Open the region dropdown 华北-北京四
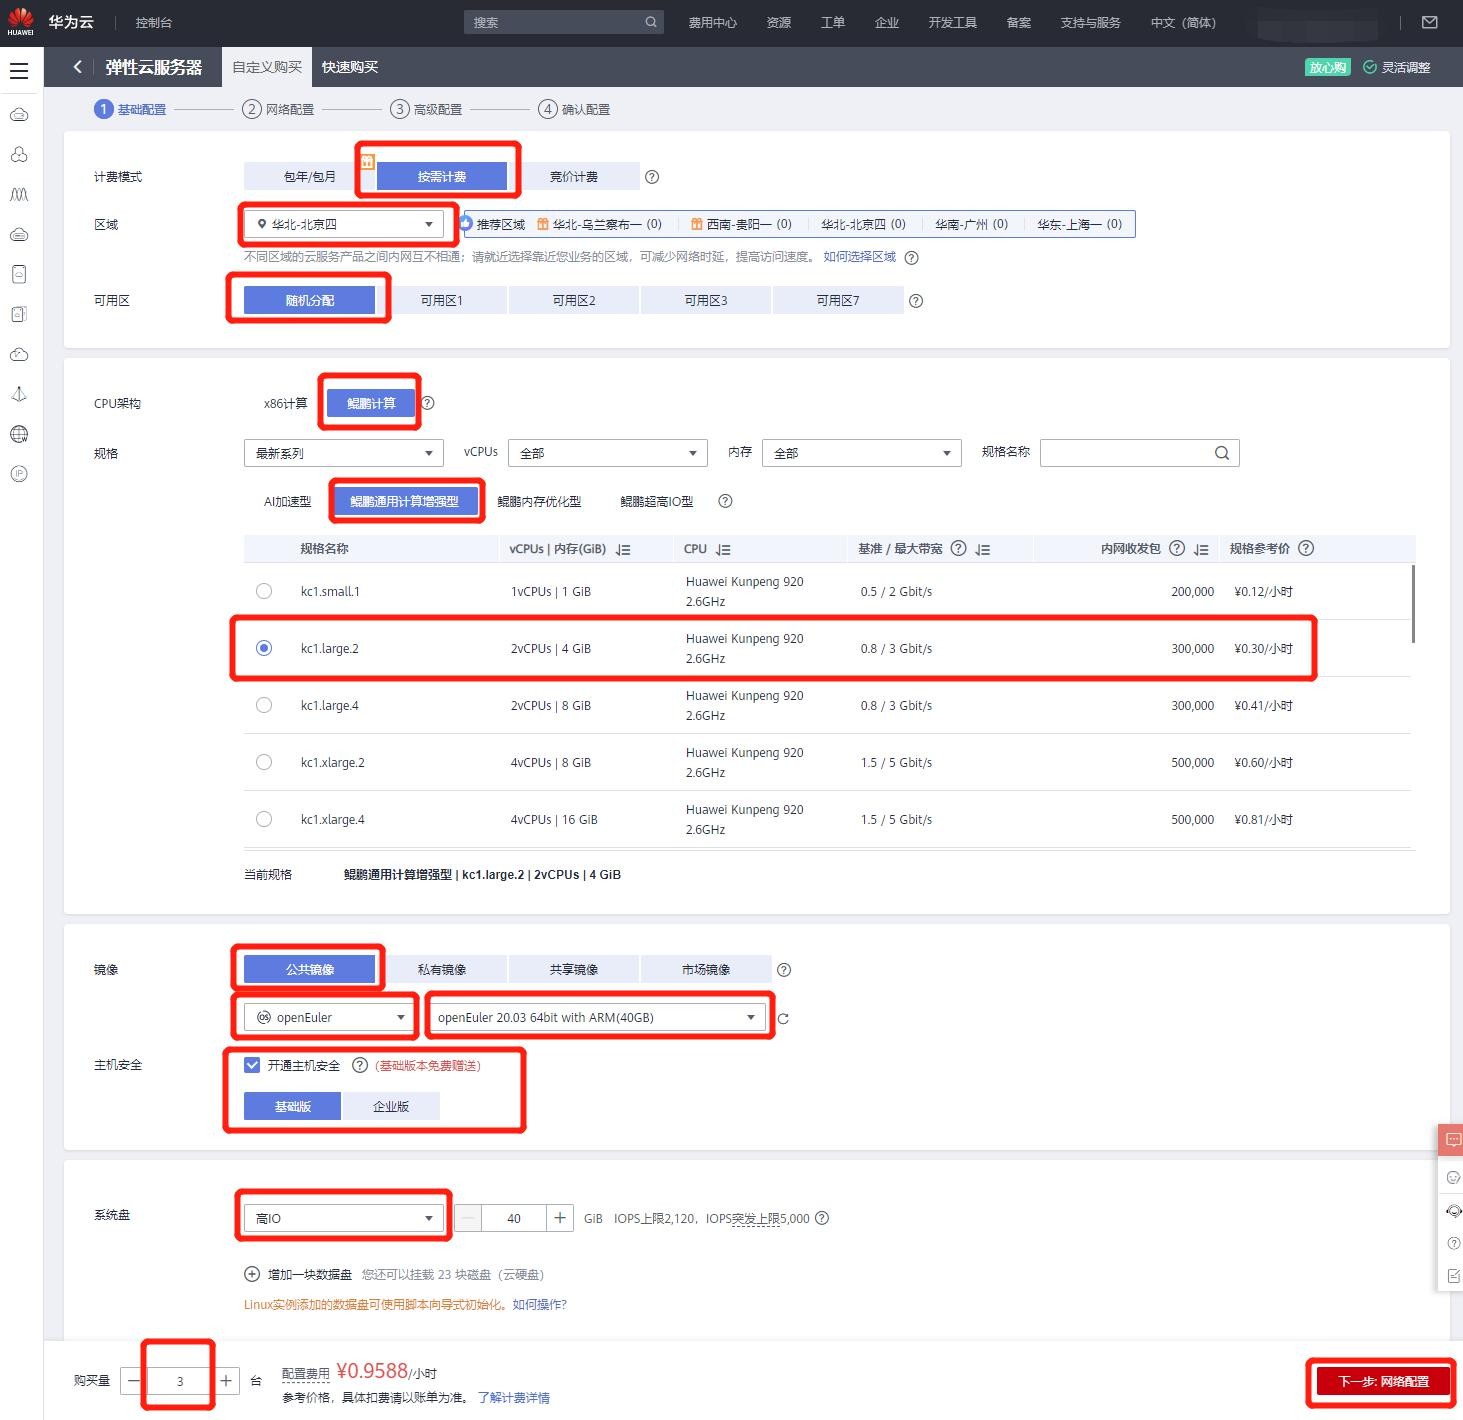The width and height of the screenshot is (1463, 1420). click(344, 224)
